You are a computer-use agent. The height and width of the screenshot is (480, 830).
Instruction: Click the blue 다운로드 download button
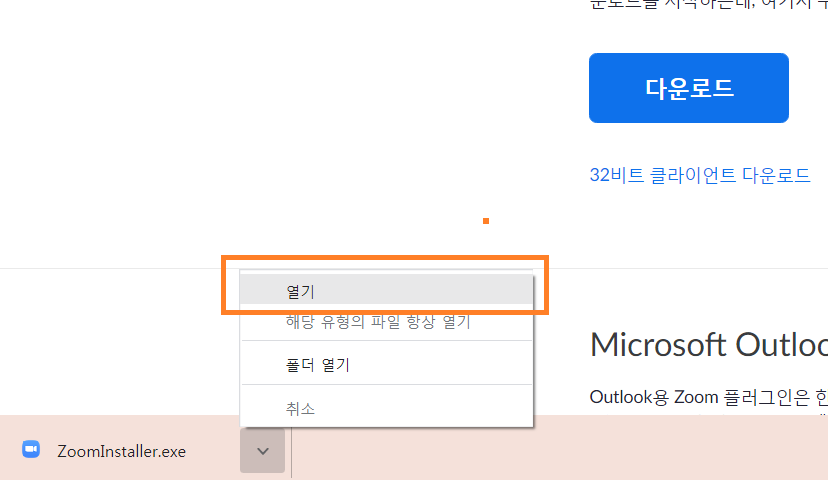click(689, 88)
